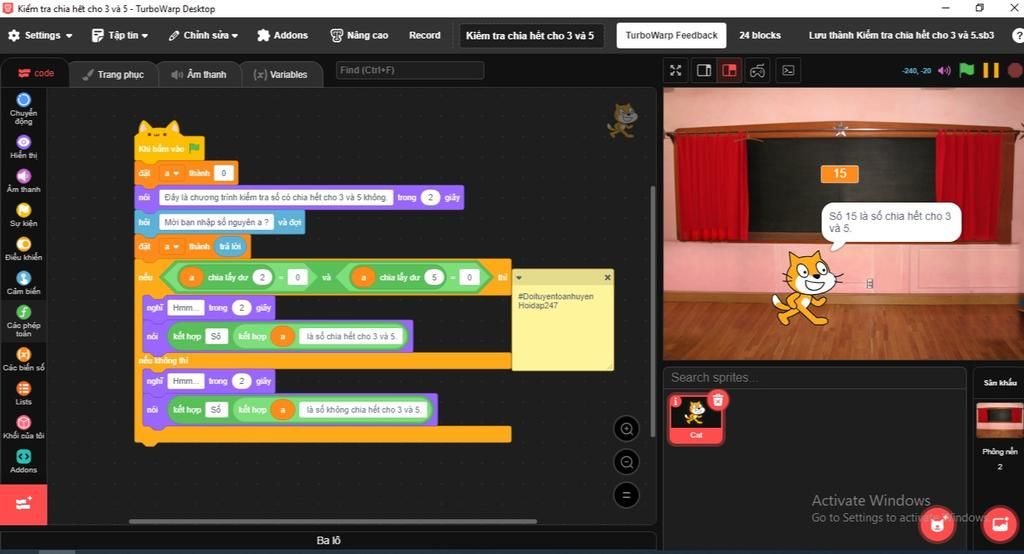Open the choose a backdrop button
Image resolution: width=1024 pixels, height=554 pixels.
(x=1000, y=524)
